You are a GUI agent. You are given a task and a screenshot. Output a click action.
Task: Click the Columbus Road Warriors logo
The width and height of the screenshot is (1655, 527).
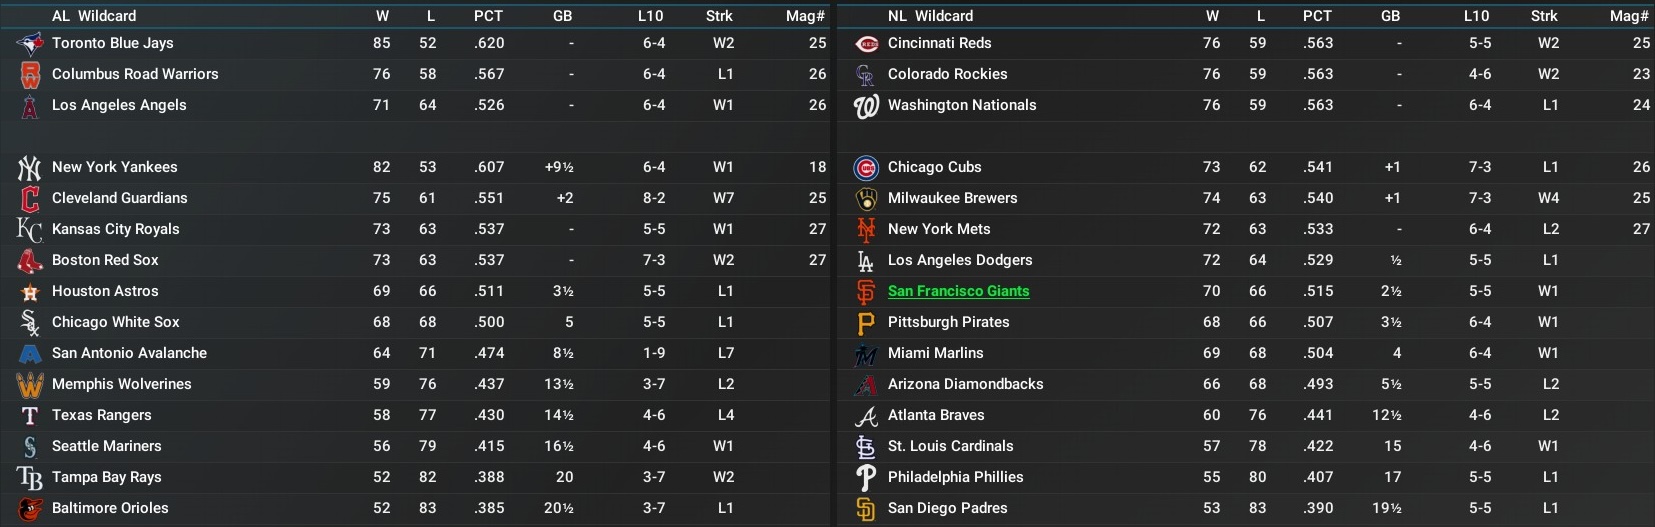[x=30, y=75]
